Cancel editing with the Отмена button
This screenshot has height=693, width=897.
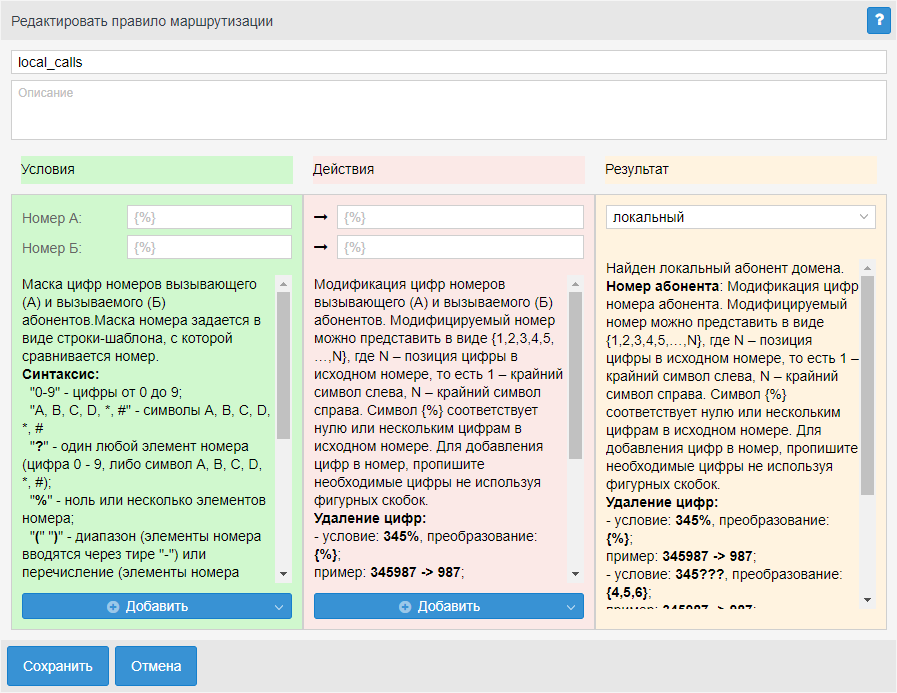tap(156, 666)
